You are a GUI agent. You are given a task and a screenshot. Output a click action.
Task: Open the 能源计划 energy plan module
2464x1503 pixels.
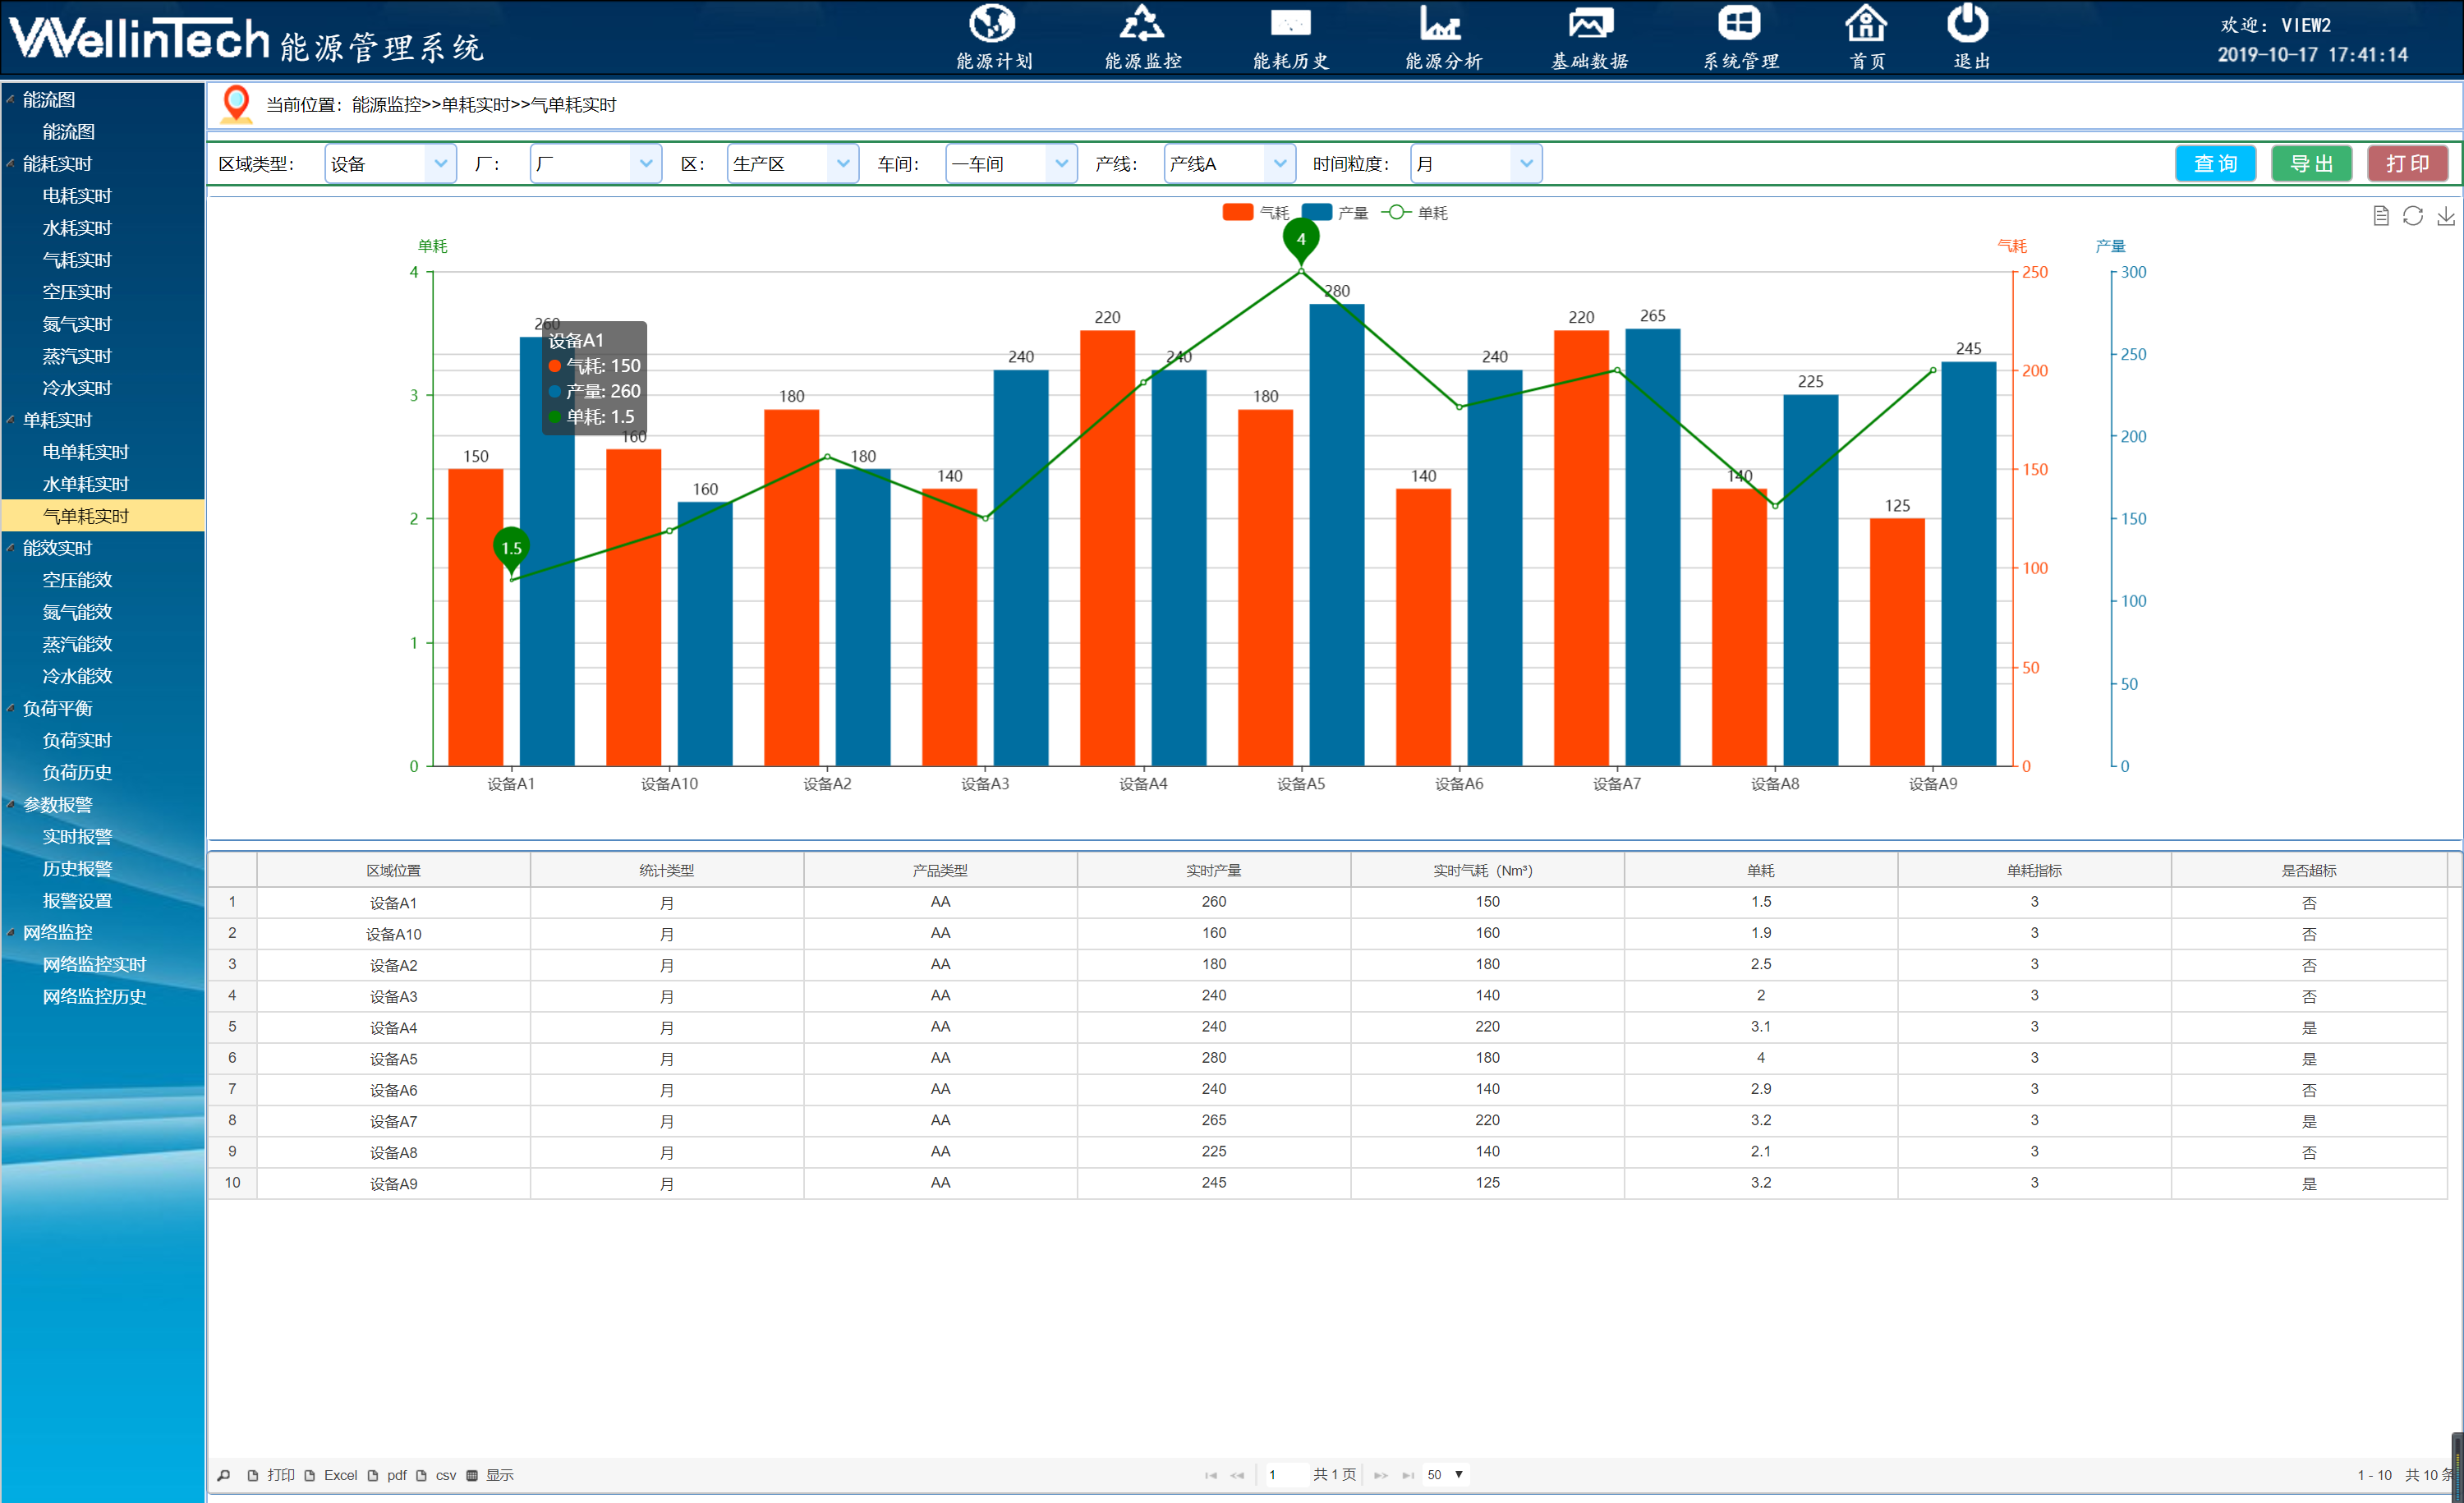pos(993,38)
